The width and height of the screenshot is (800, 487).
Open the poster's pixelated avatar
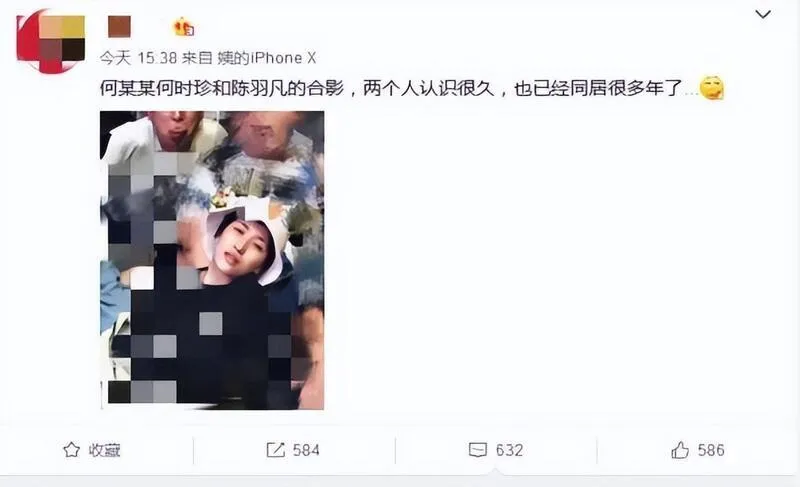51,41
